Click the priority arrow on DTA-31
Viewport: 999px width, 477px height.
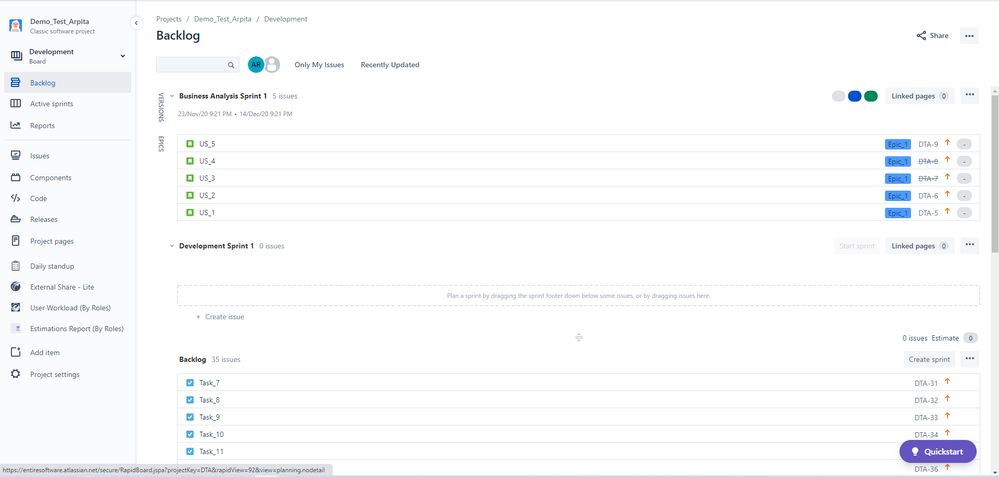(947, 382)
